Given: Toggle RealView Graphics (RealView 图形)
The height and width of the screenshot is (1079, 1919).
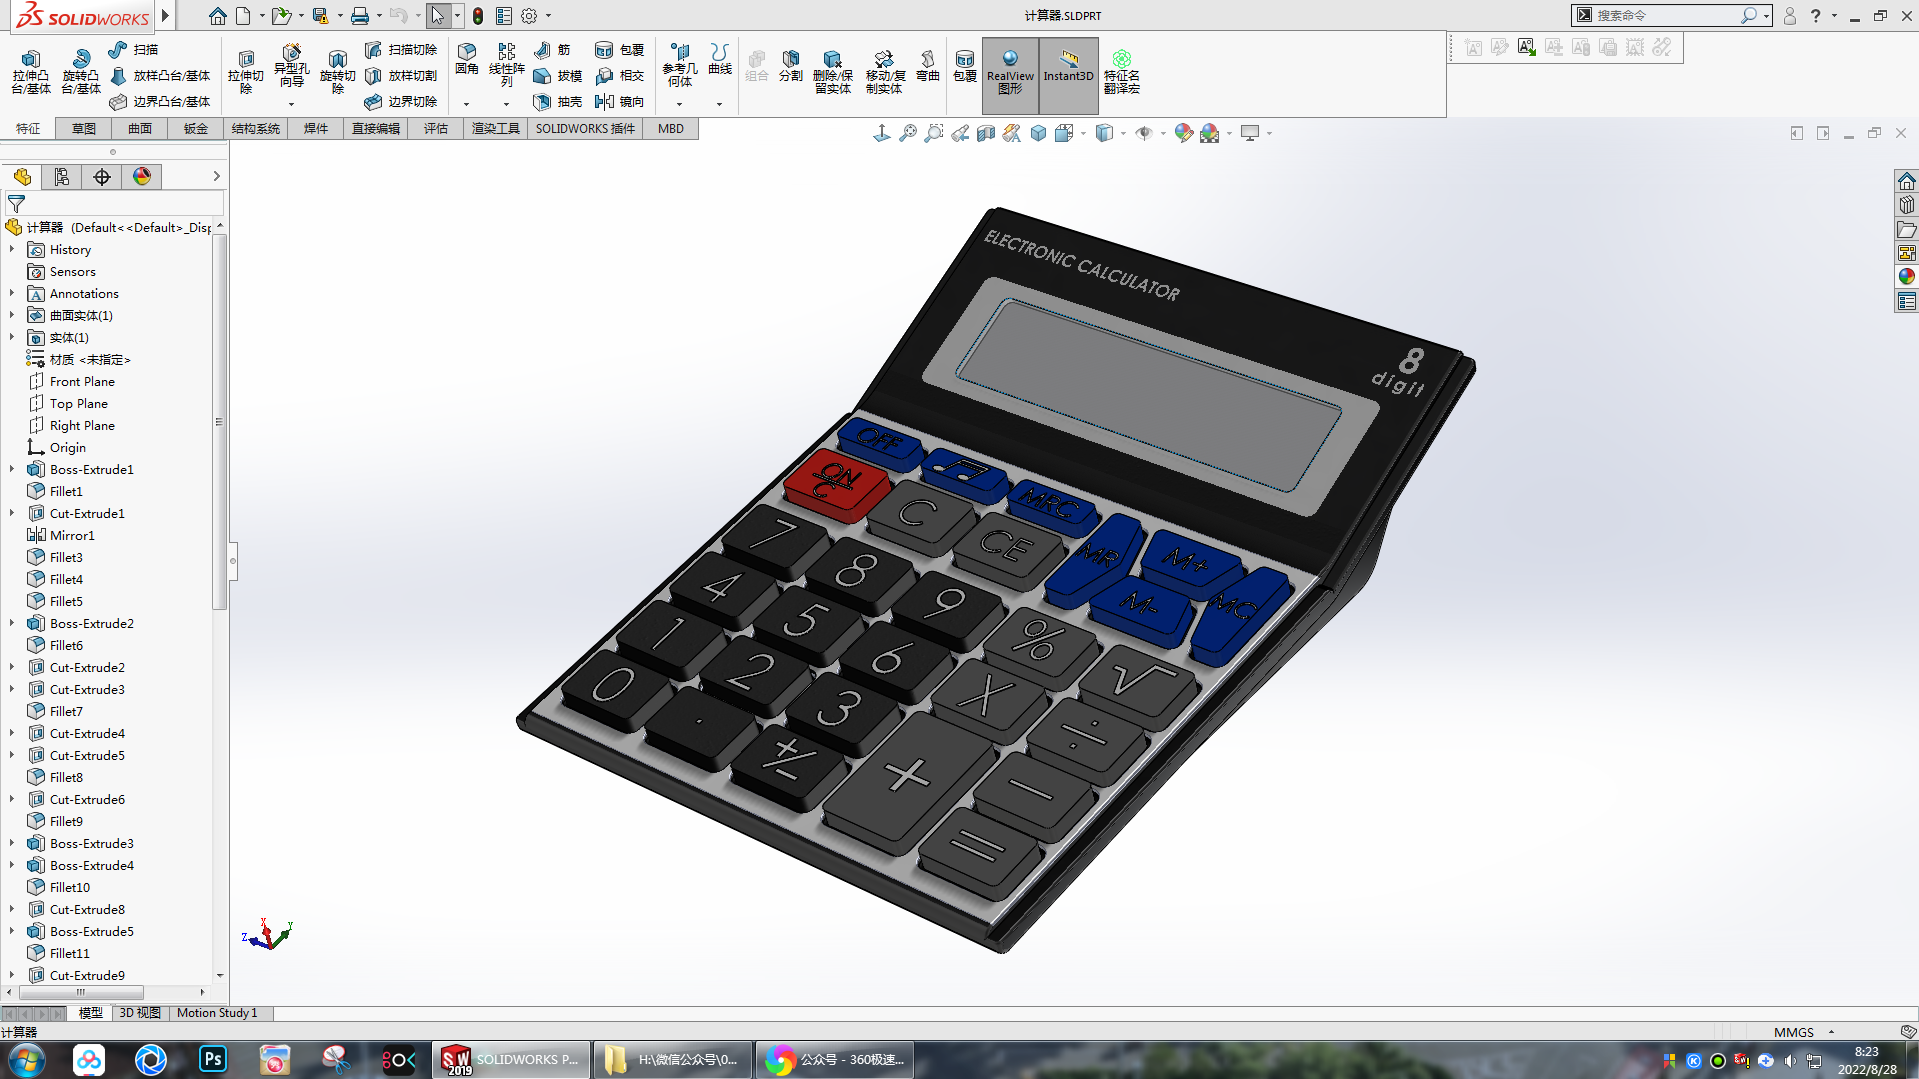Looking at the screenshot, I should click(x=1010, y=75).
